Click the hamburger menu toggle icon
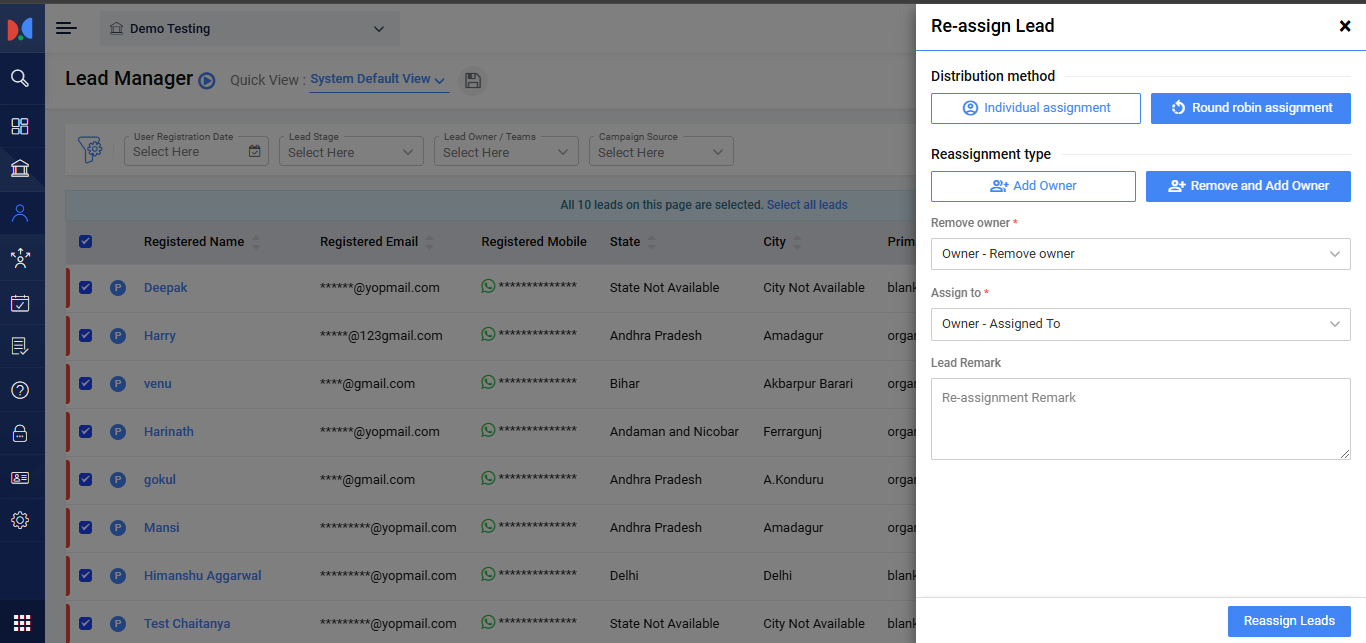1366x643 pixels. (66, 28)
